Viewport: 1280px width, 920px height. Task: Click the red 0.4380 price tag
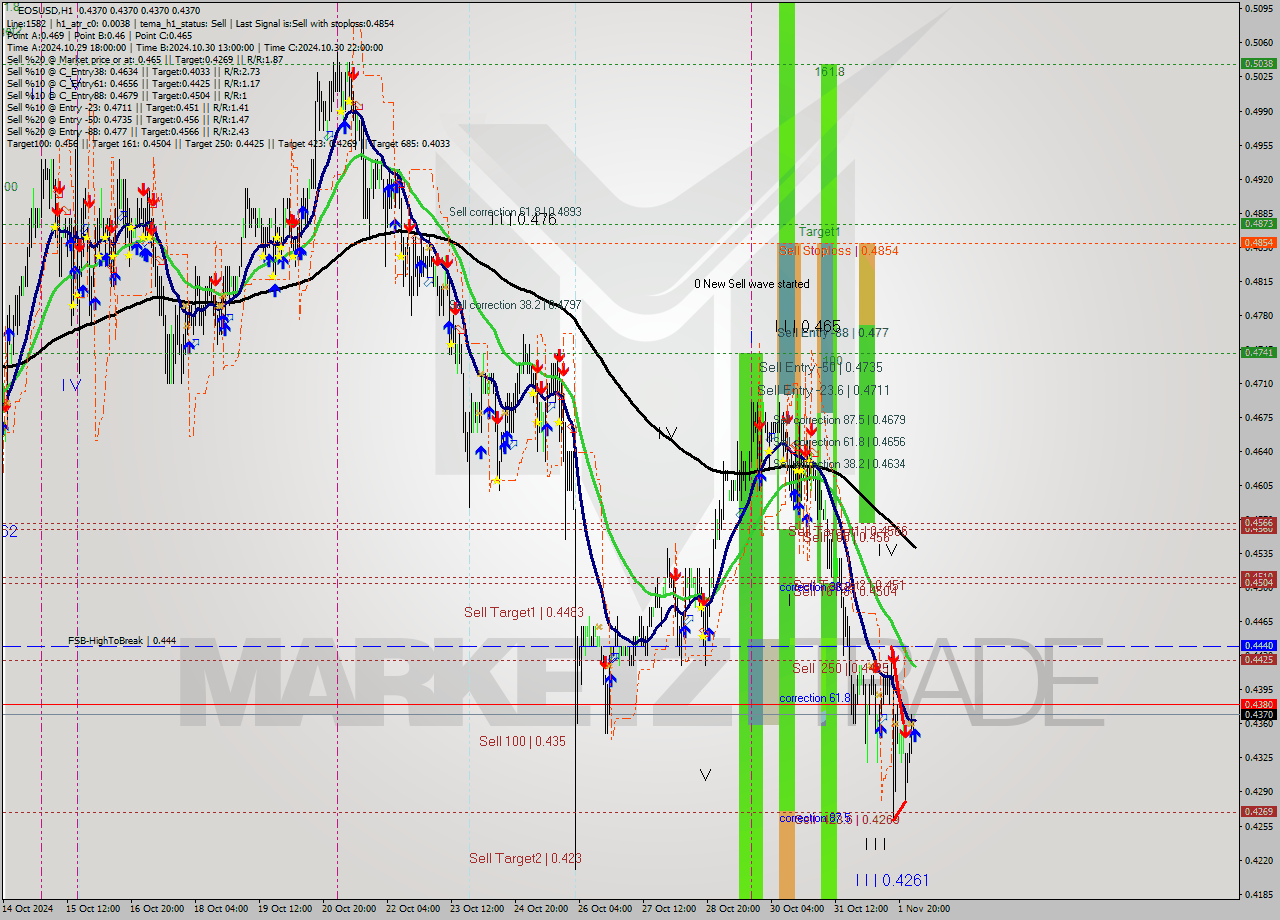pos(1258,704)
